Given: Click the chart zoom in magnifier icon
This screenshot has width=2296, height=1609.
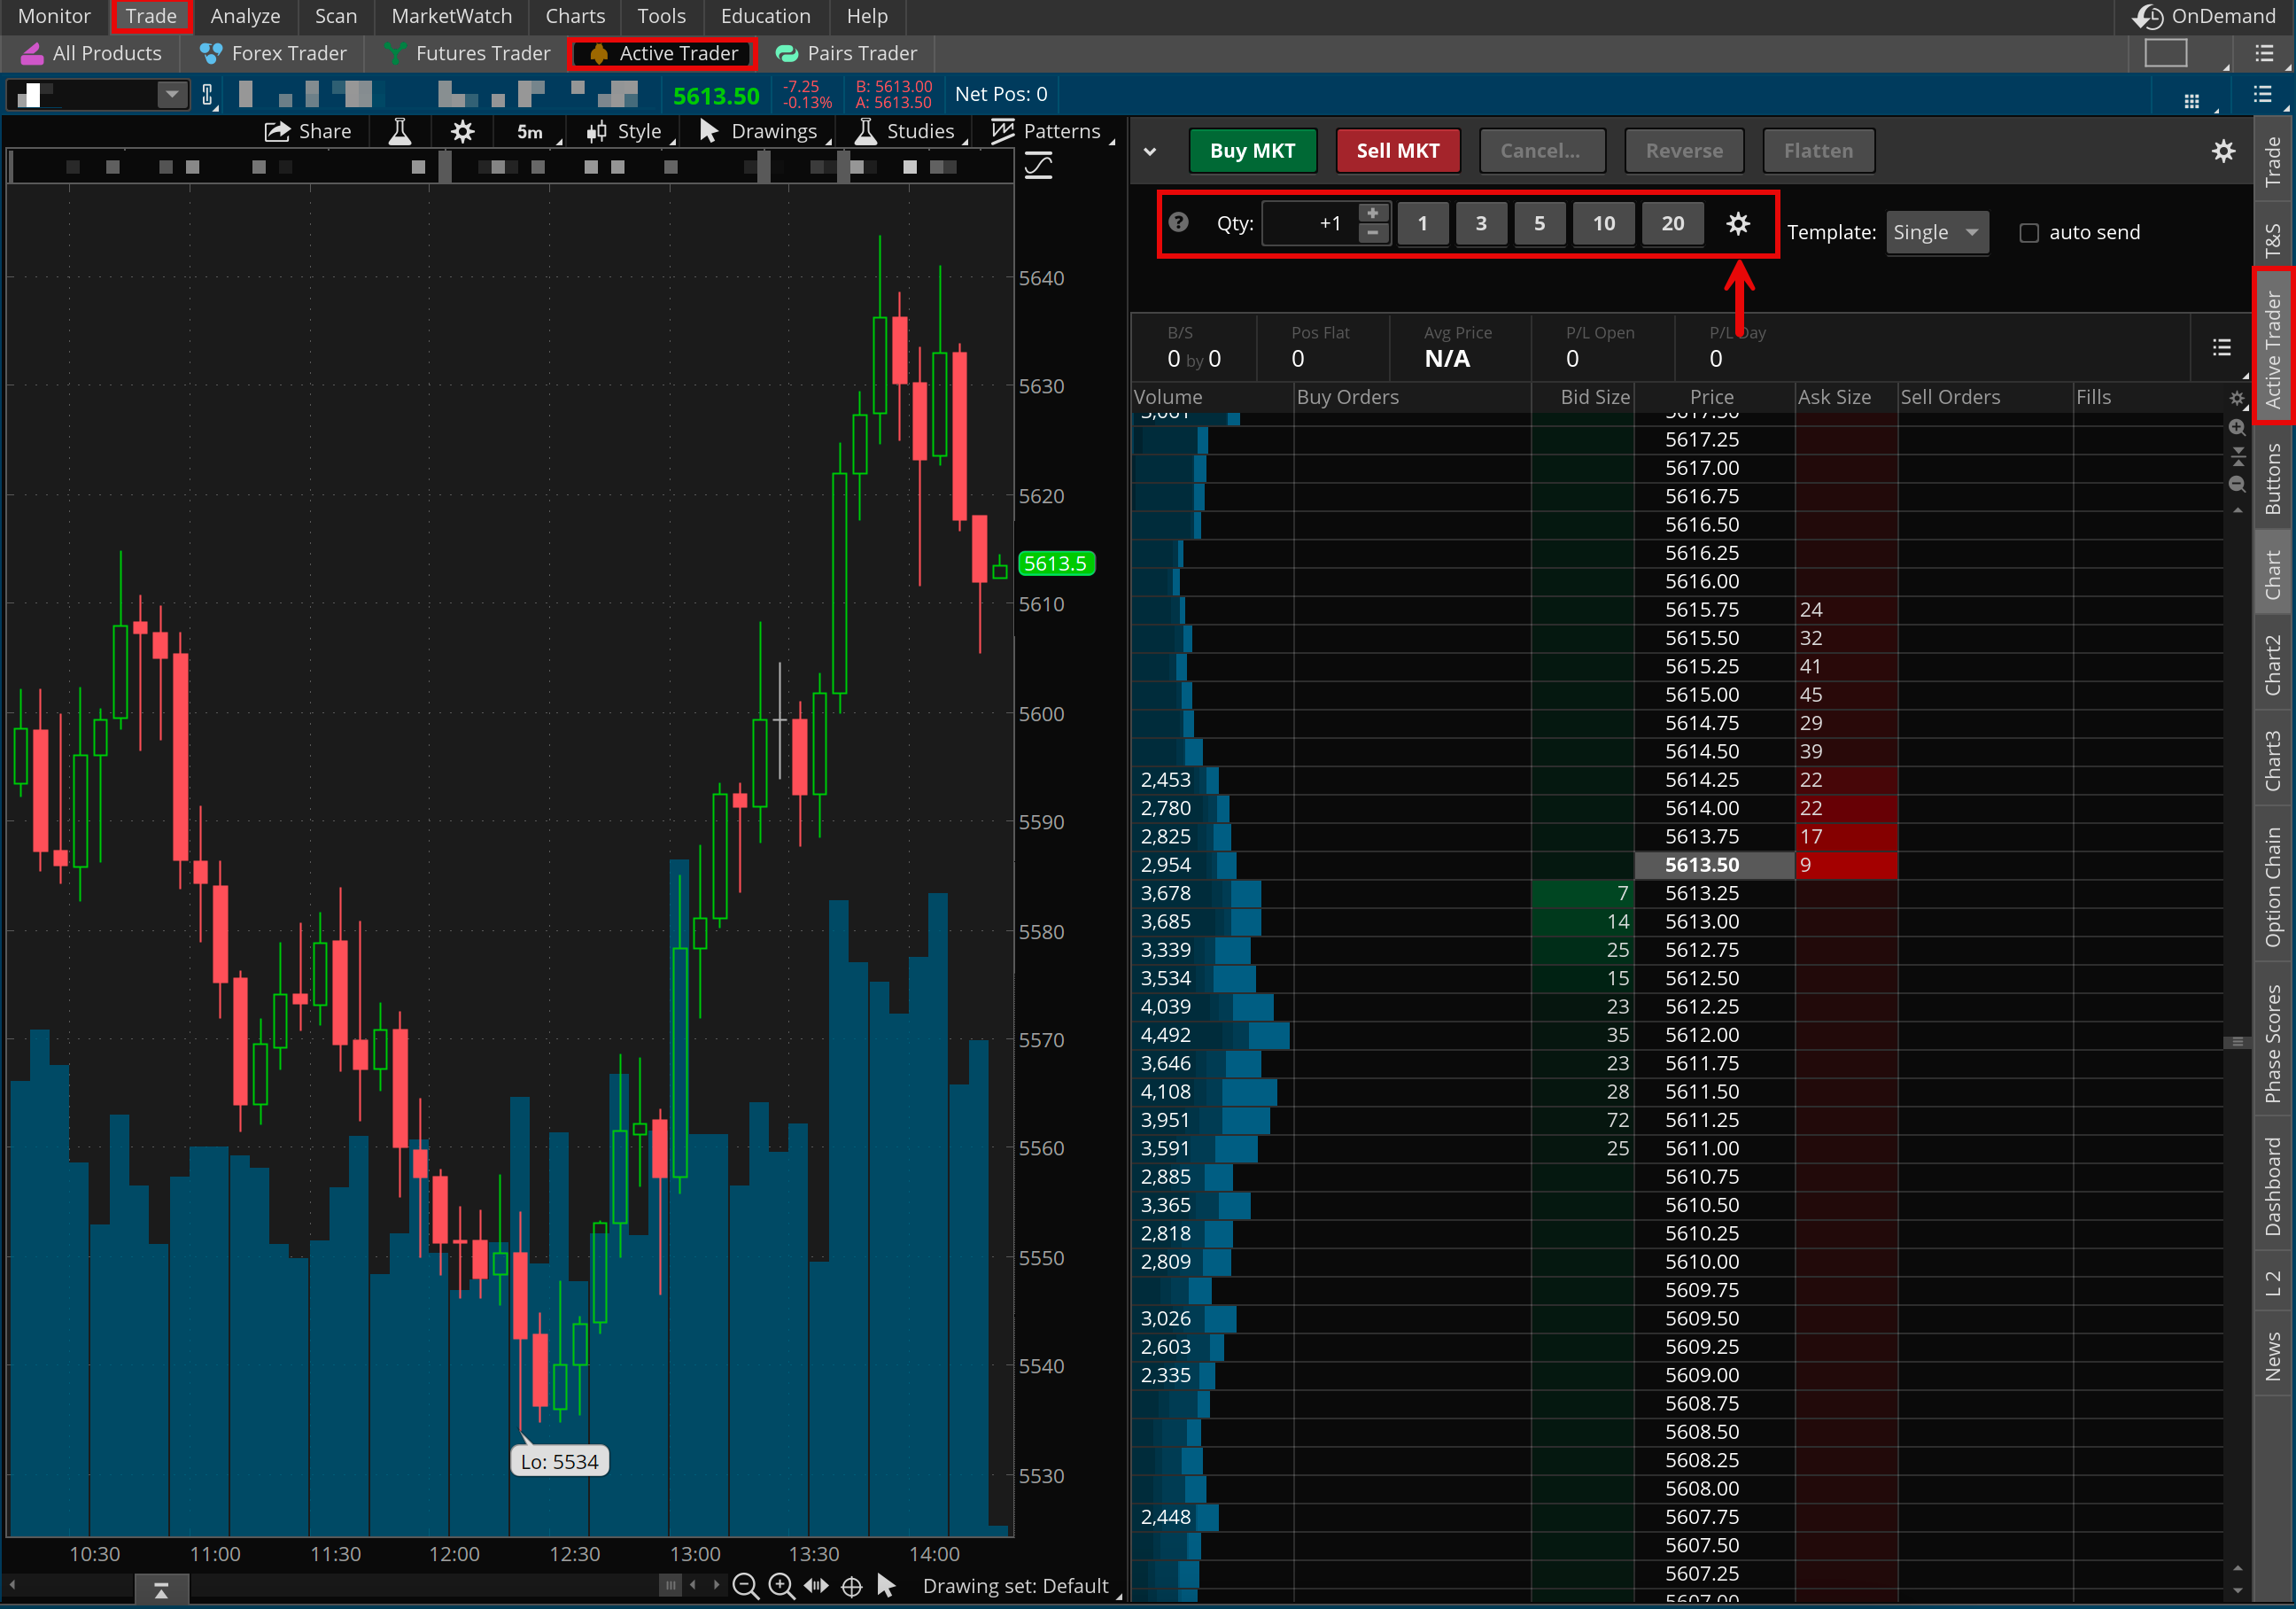Looking at the screenshot, I should (x=781, y=1586).
